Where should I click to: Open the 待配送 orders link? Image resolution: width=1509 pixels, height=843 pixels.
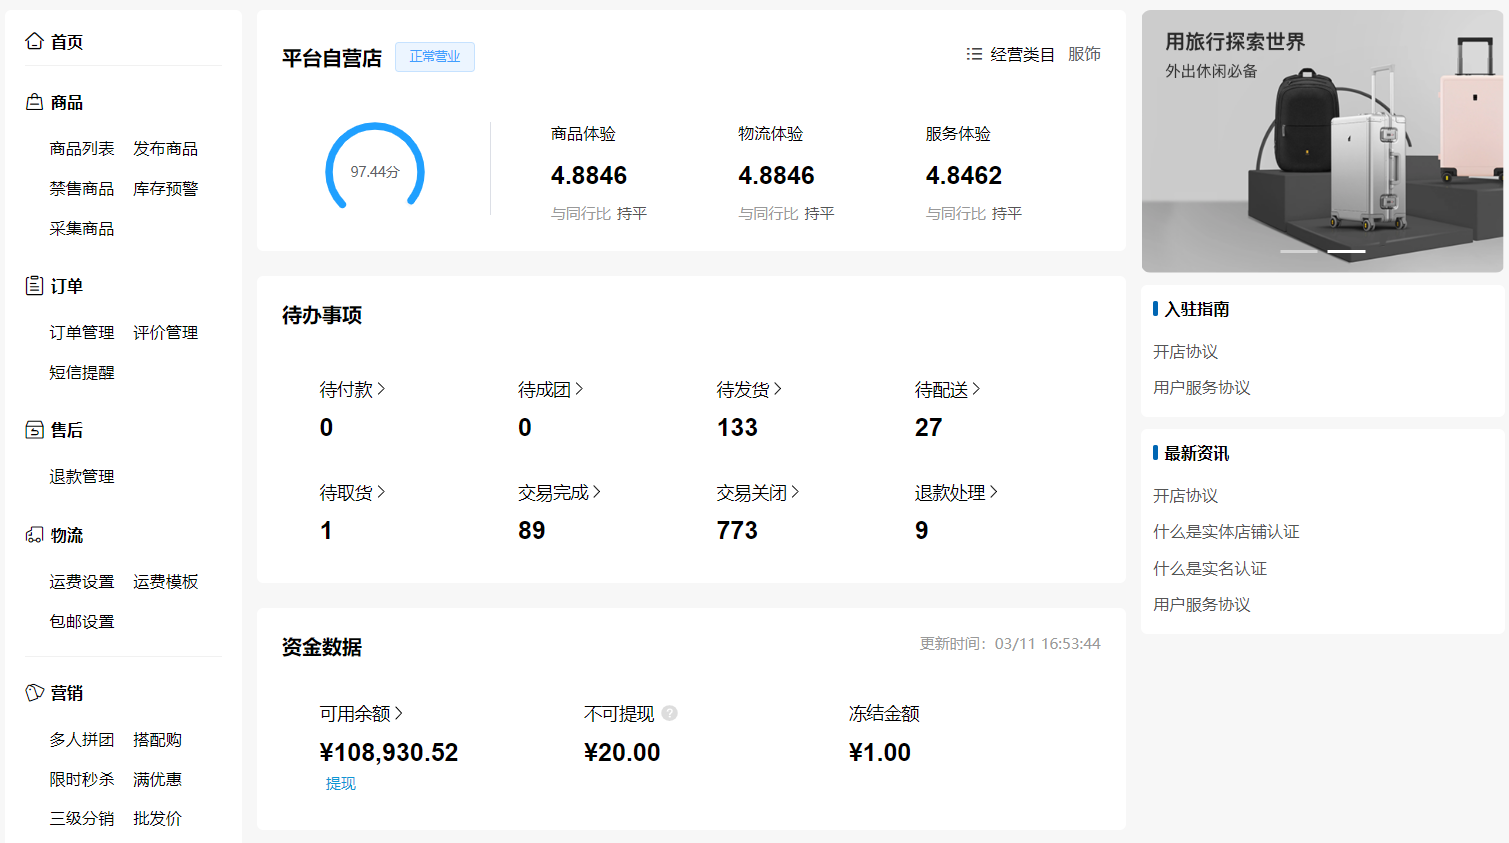click(x=947, y=390)
